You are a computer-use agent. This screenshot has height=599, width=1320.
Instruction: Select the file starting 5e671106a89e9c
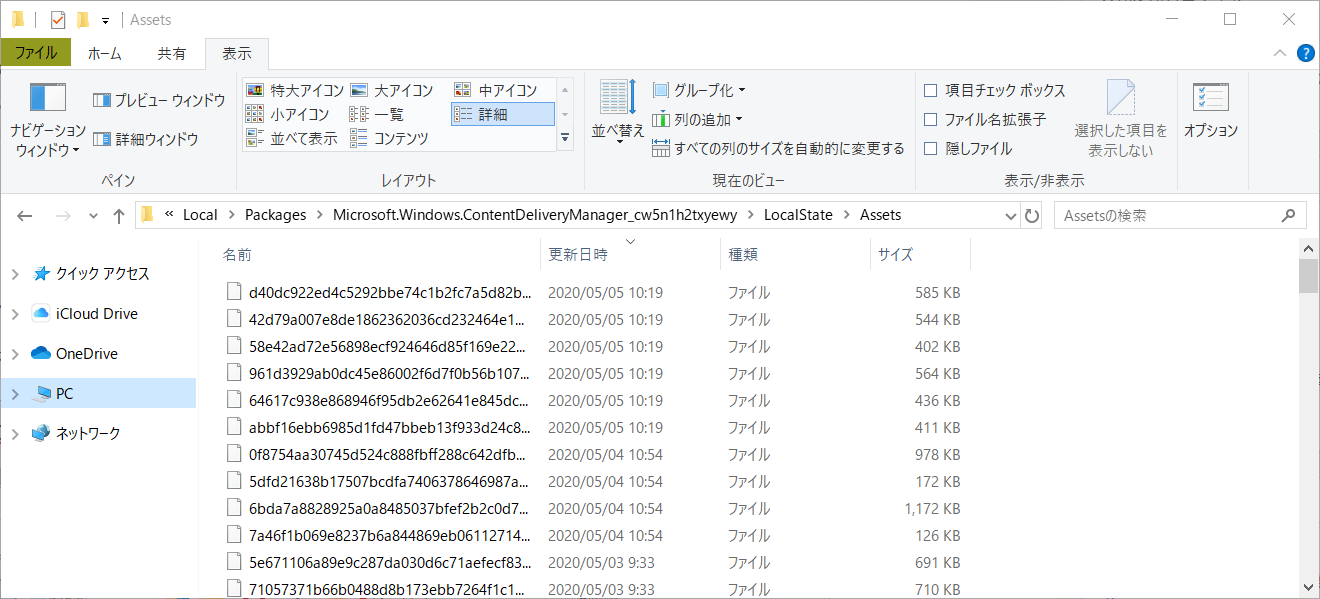click(x=390, y=562)
